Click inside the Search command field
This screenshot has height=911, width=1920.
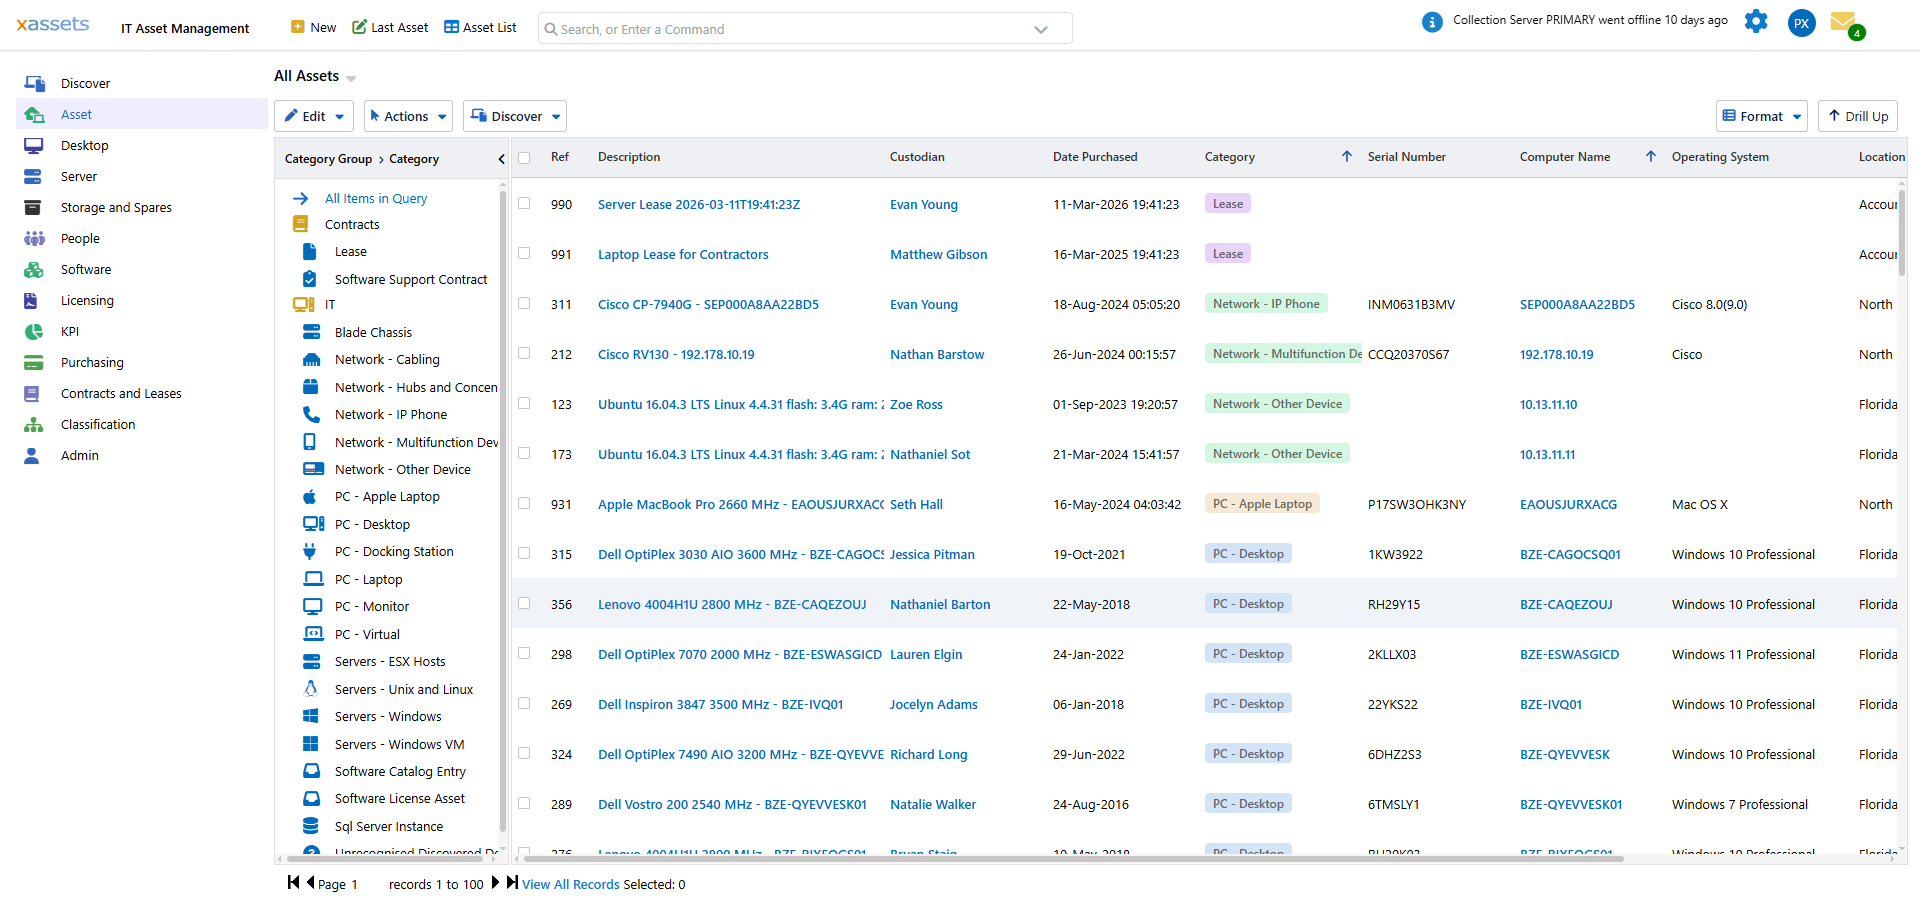tap(800, 28)
